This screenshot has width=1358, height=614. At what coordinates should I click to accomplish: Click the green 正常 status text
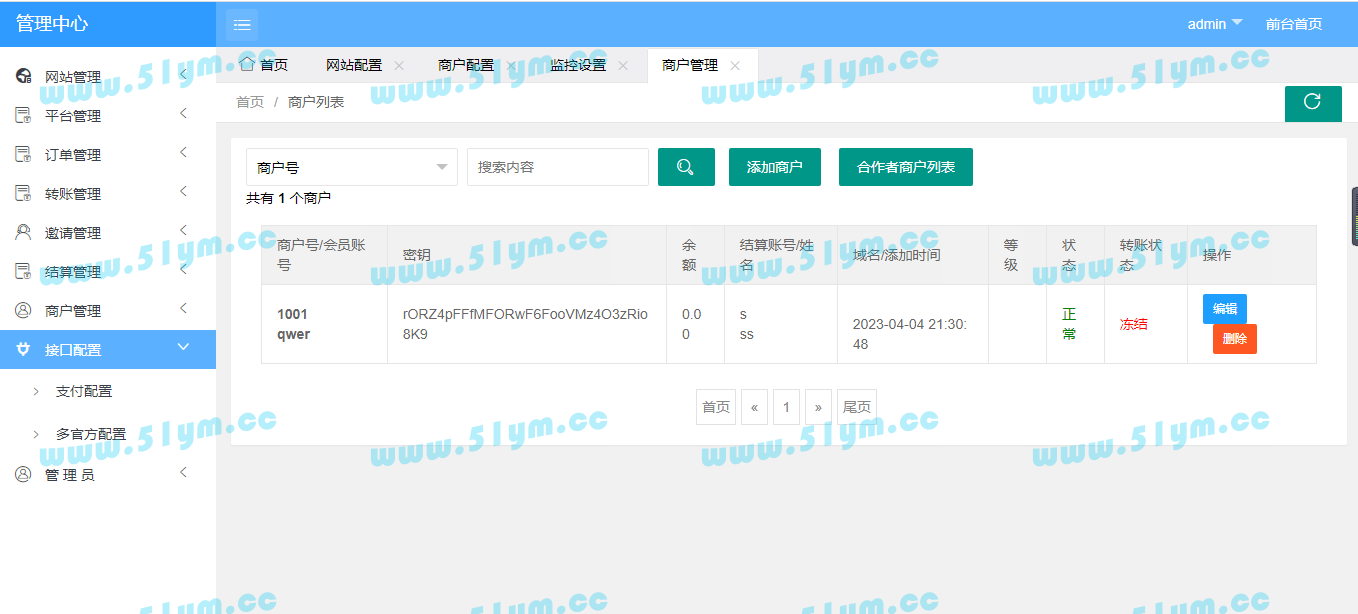pos(1069,324)
